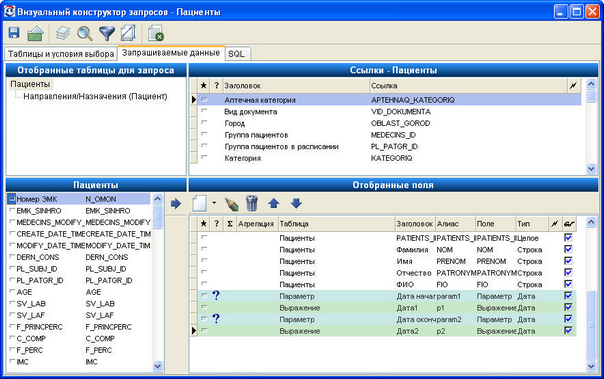The height and width of the screenshot is (379, 604).
Task: Toggle checkbox for EMK_SINHRO field
Action: (x=12, y=210)
